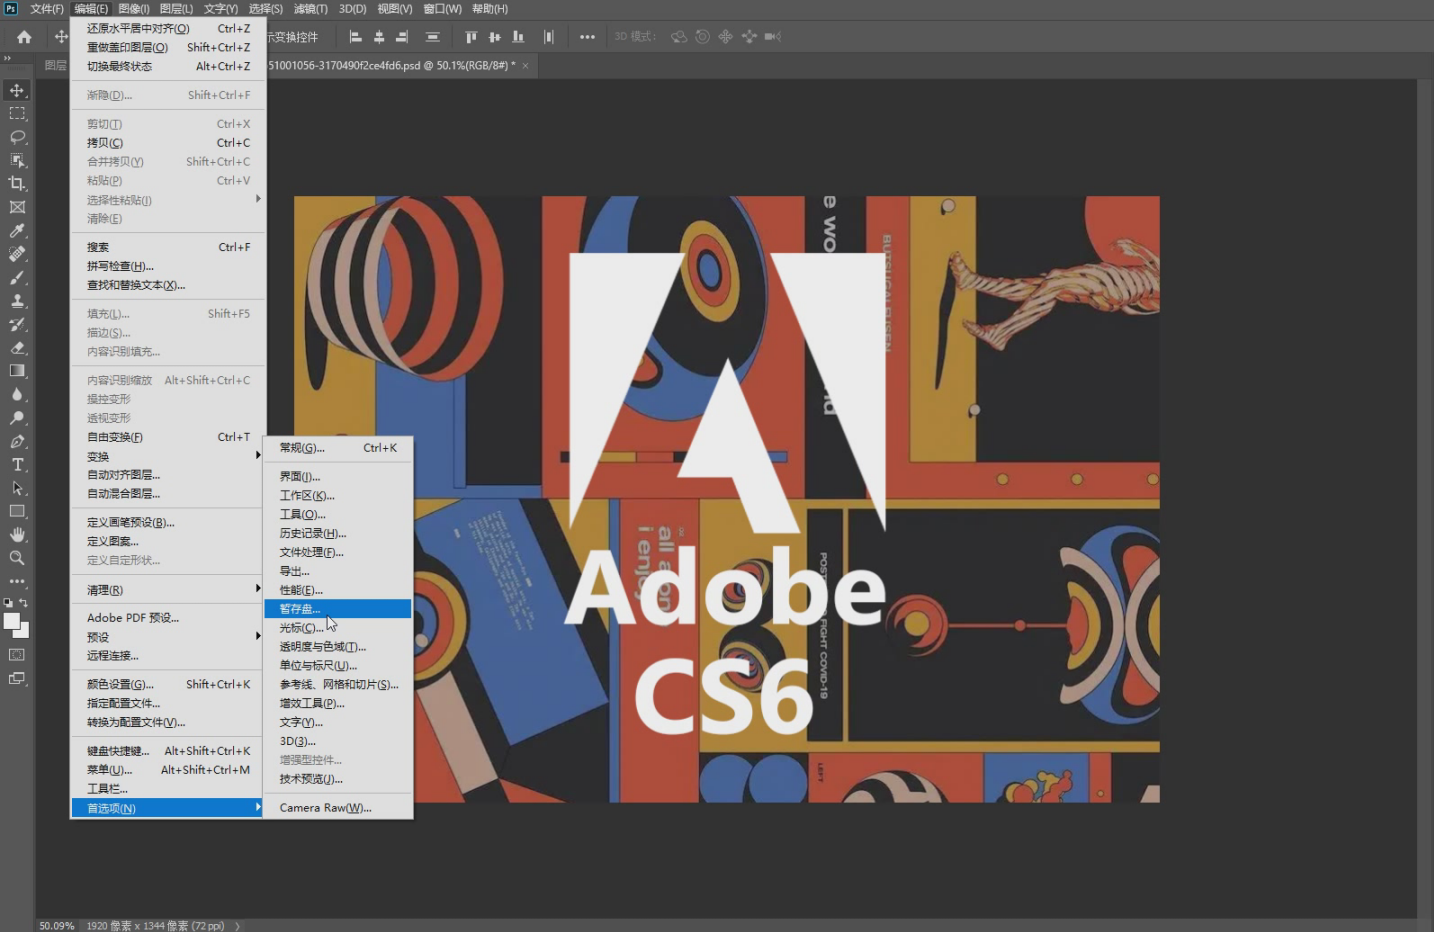Open the 窗口(W) menu
Viewport: 1434px width, 932px height.
[442, 9]
